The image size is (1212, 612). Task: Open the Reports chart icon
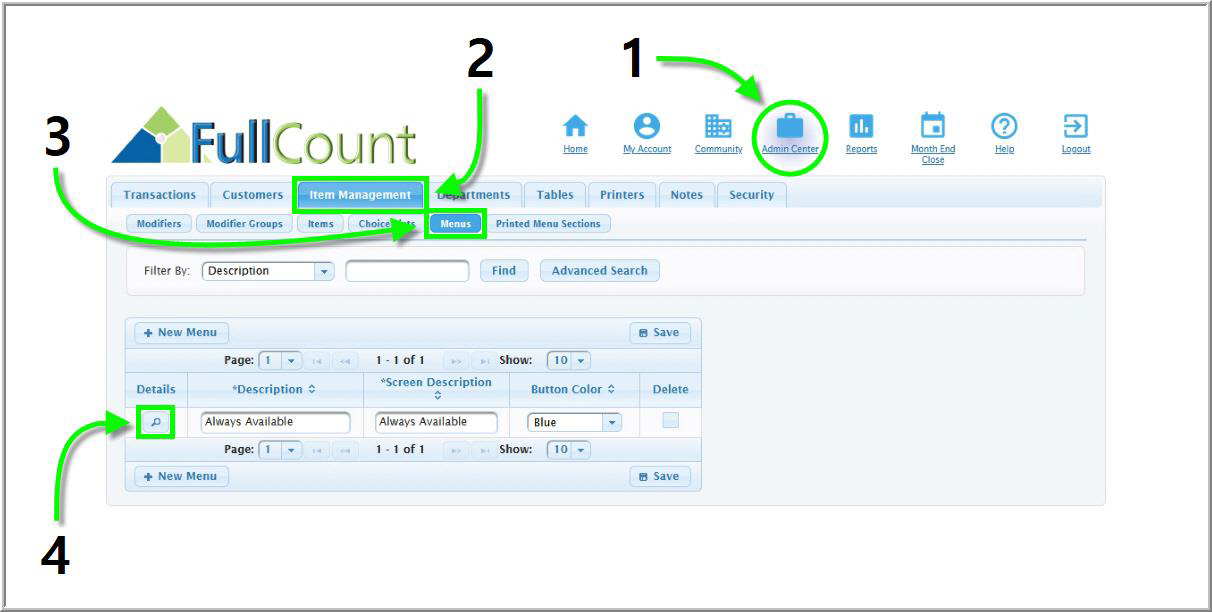[861, 126]
